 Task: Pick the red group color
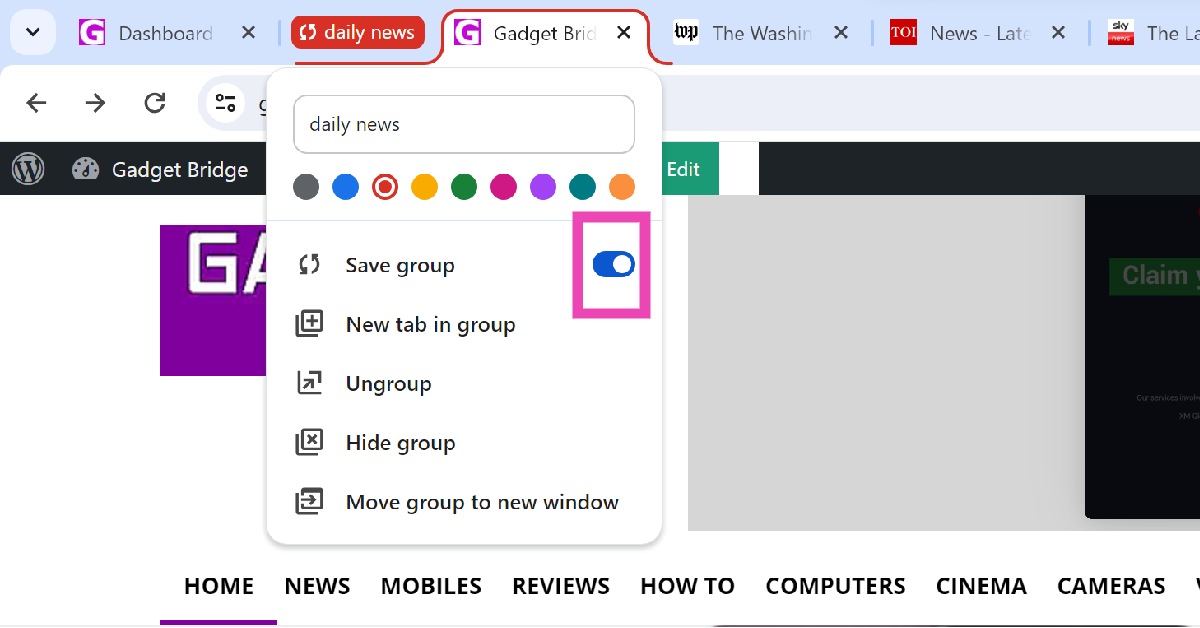(x=385, y=187)
